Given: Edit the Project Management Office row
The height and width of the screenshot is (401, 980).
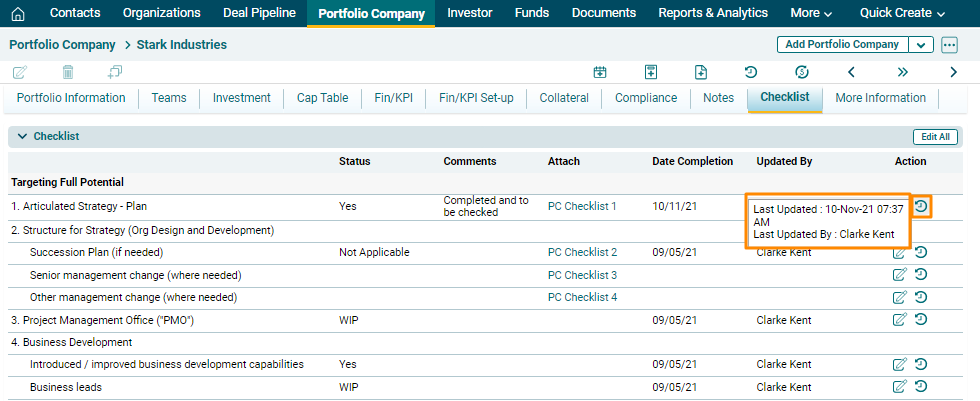Looking at the screenshot, I should point(900,319).
